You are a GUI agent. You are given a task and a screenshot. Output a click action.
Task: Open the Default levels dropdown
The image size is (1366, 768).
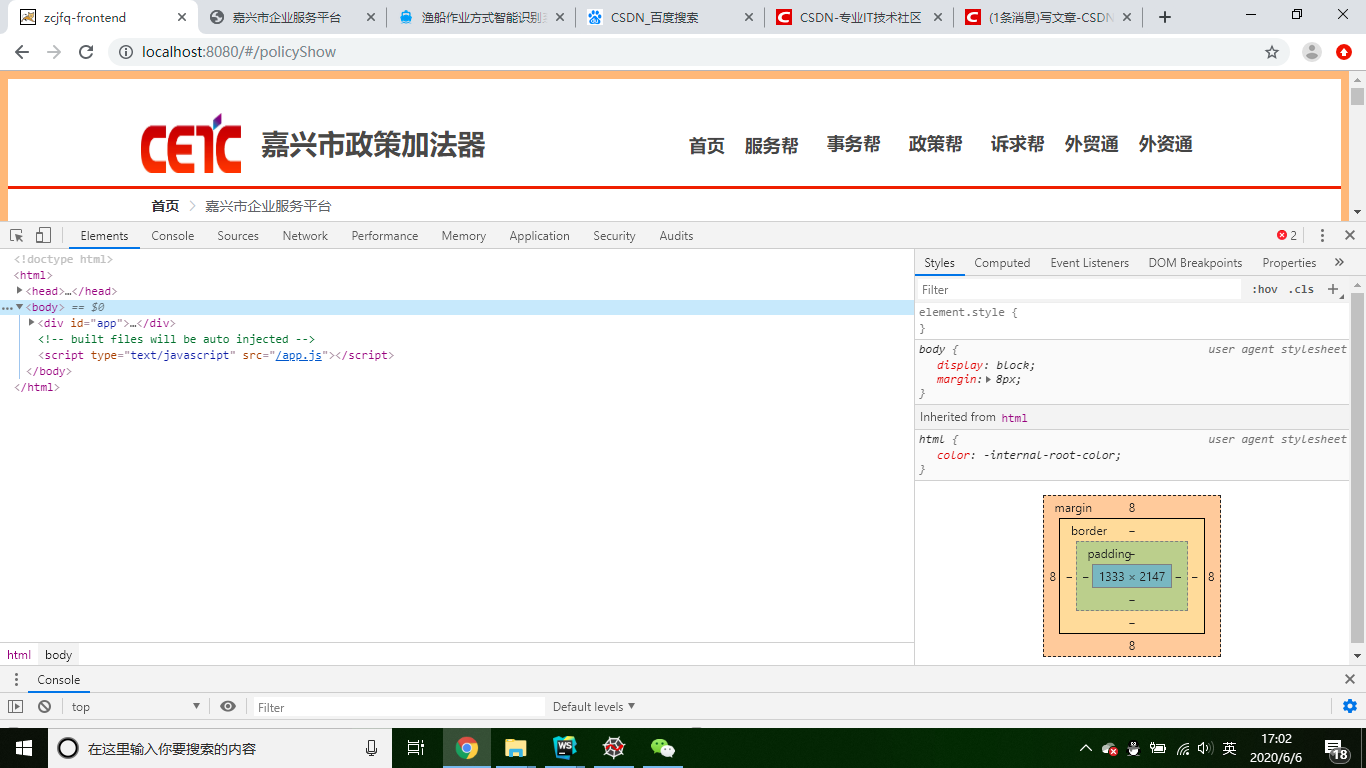click(594, 706)
